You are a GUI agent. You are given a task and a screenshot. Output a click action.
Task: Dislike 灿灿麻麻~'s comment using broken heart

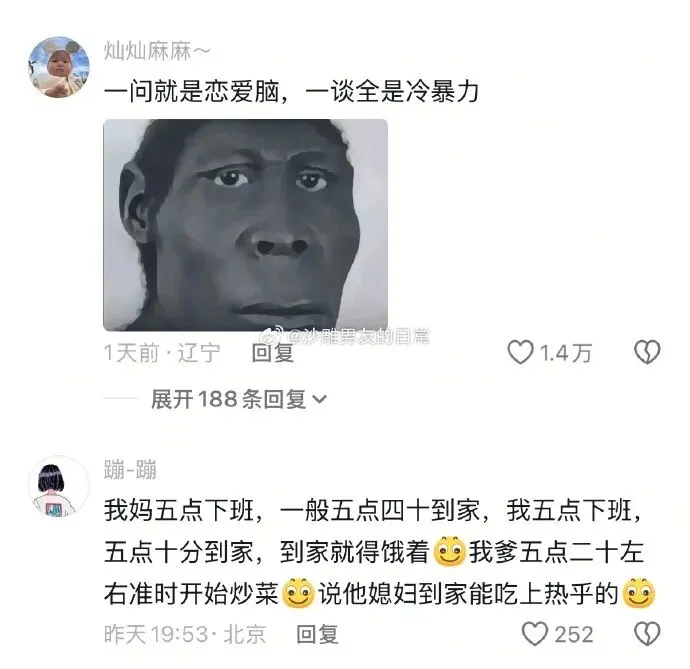[x=647, y=353]
